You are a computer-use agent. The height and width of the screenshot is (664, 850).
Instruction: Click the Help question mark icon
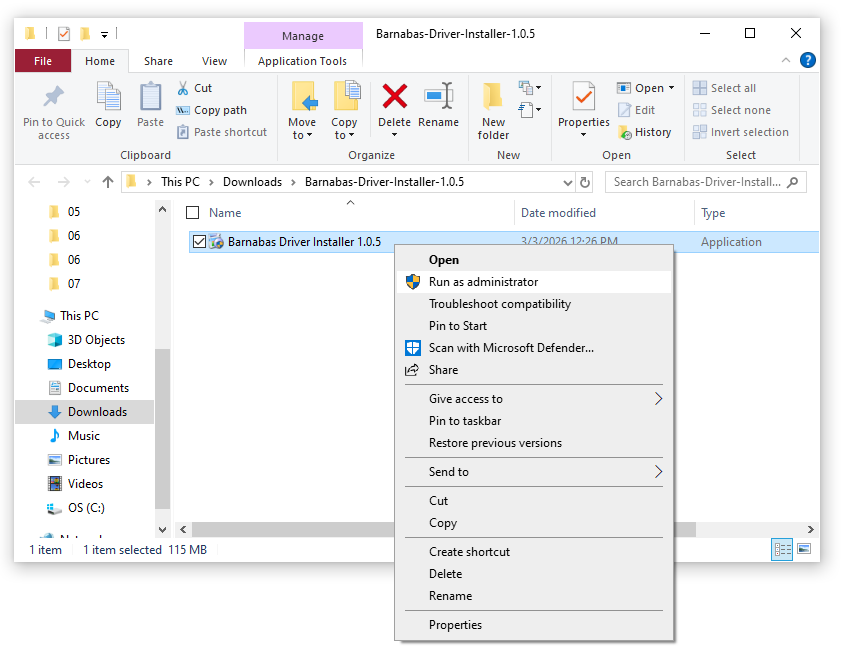(807, 61)
